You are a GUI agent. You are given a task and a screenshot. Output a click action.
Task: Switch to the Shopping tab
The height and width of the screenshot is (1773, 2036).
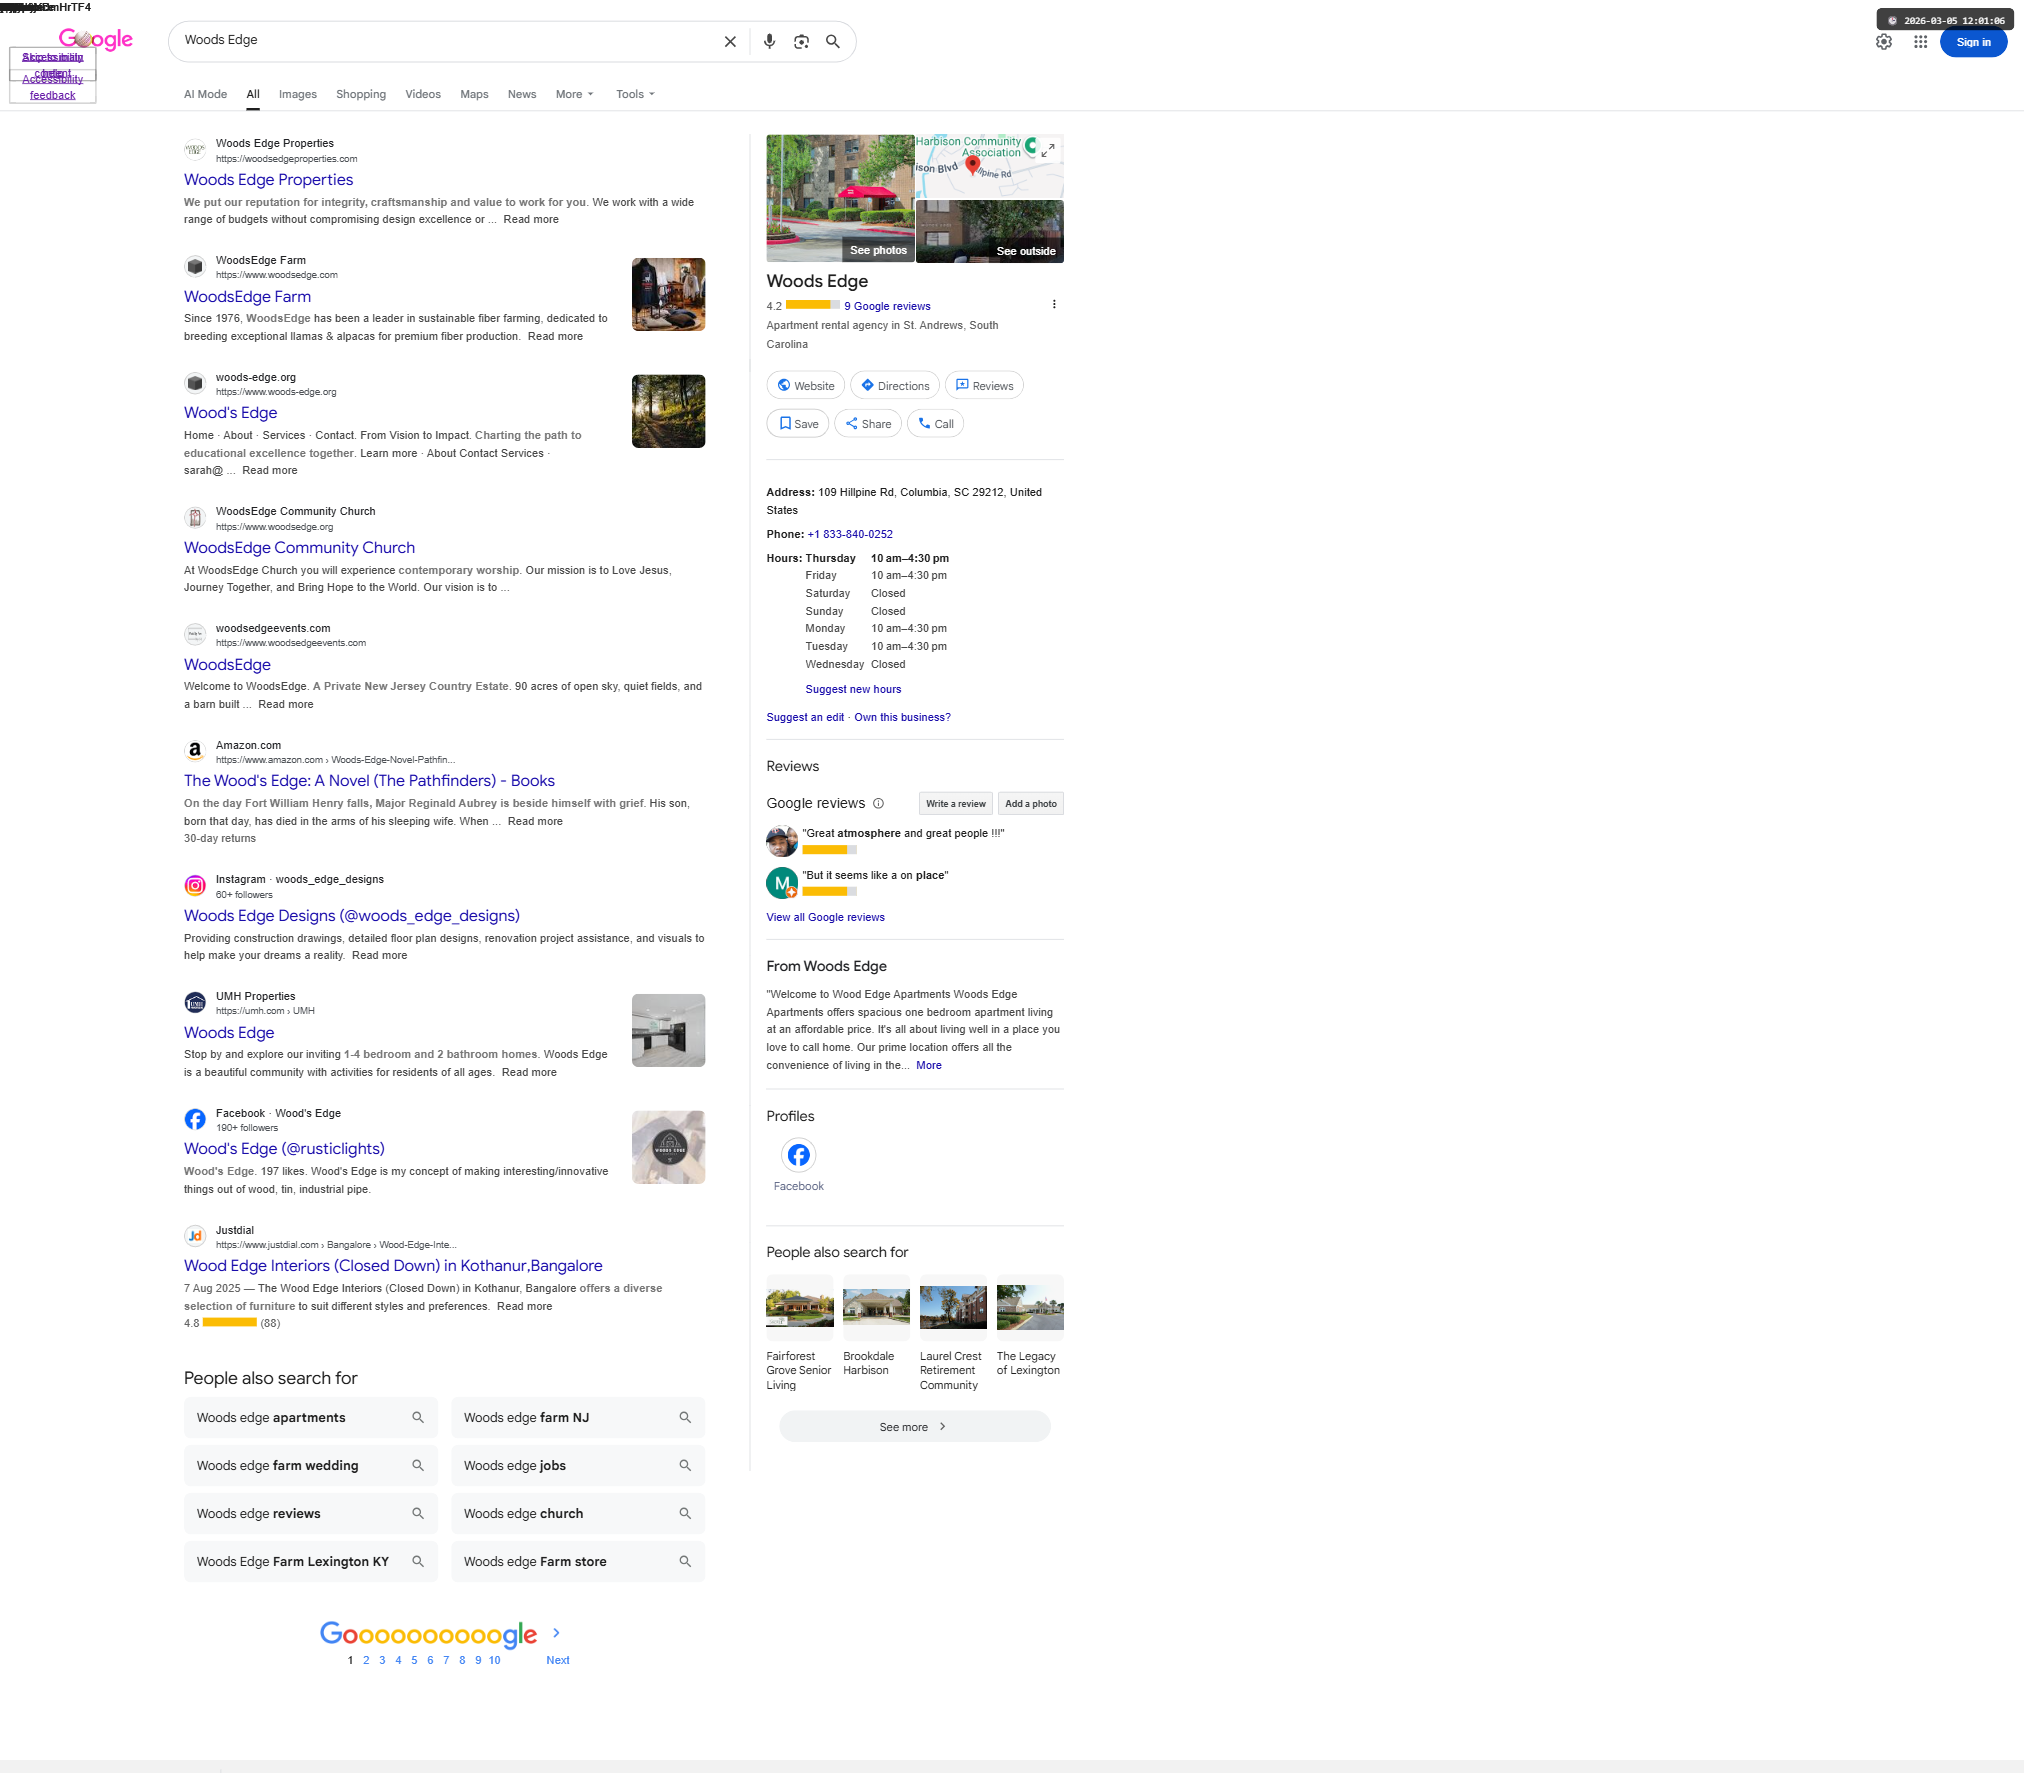coord(361,94)
